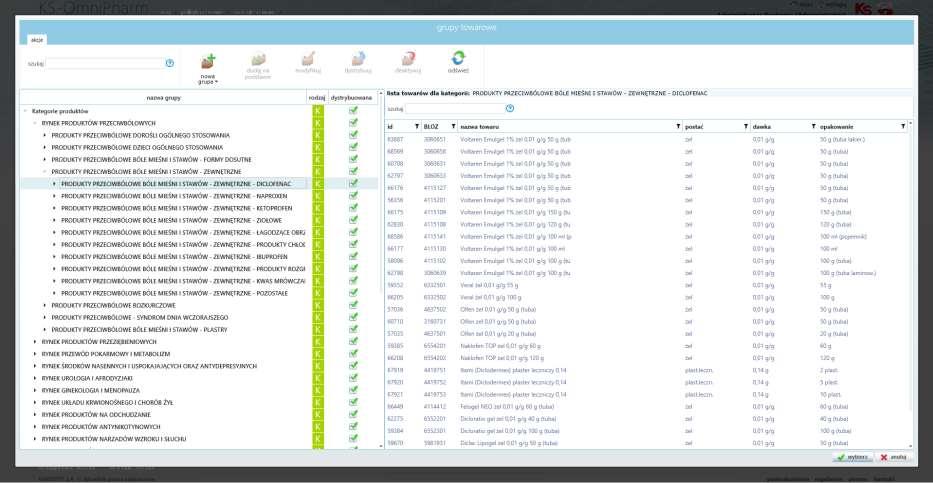This screenshot has height=483, width=933.
Task: Open filter icon on the 'id' column
Action: point(417,127)
